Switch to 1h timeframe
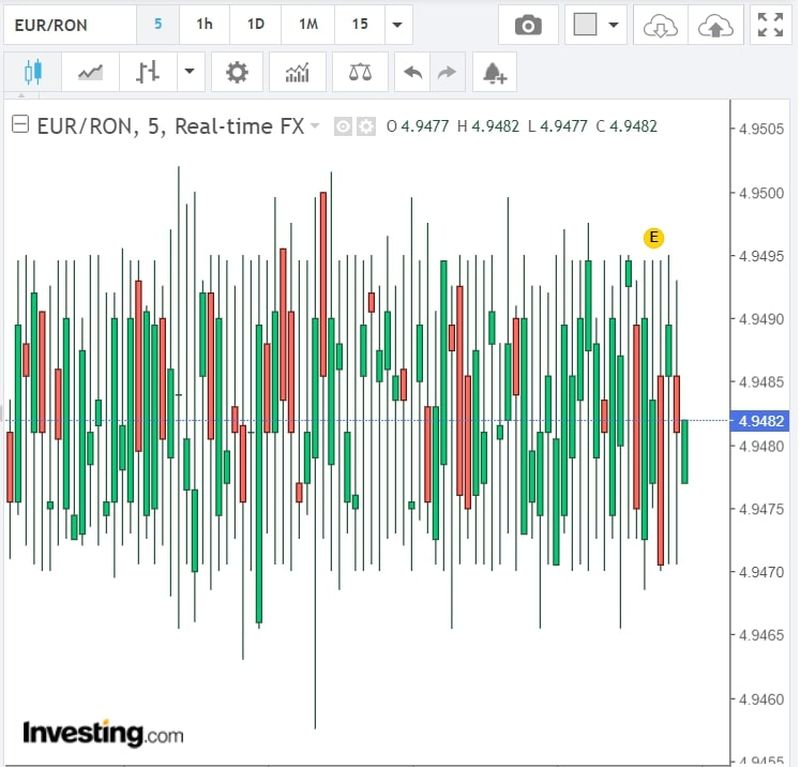Image resolution: width=800 pixels, height=767 pixels. pos(205,24)
